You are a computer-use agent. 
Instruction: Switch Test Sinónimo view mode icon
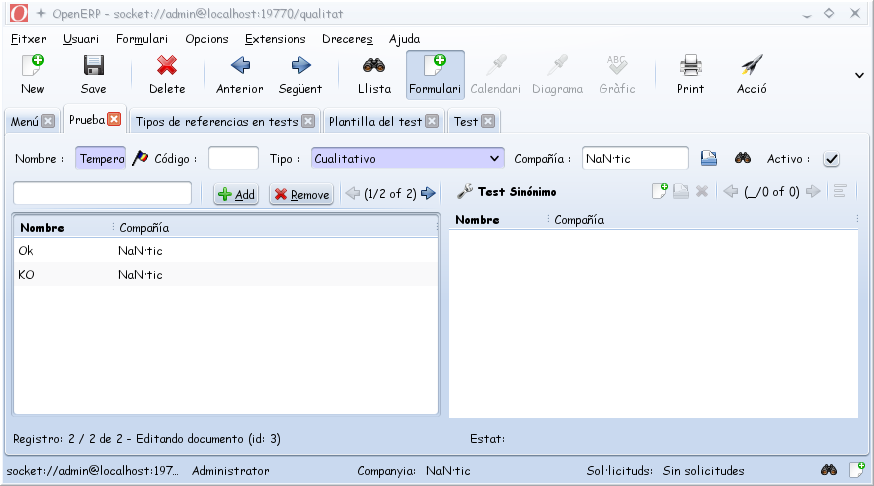[x=840, y=191]
